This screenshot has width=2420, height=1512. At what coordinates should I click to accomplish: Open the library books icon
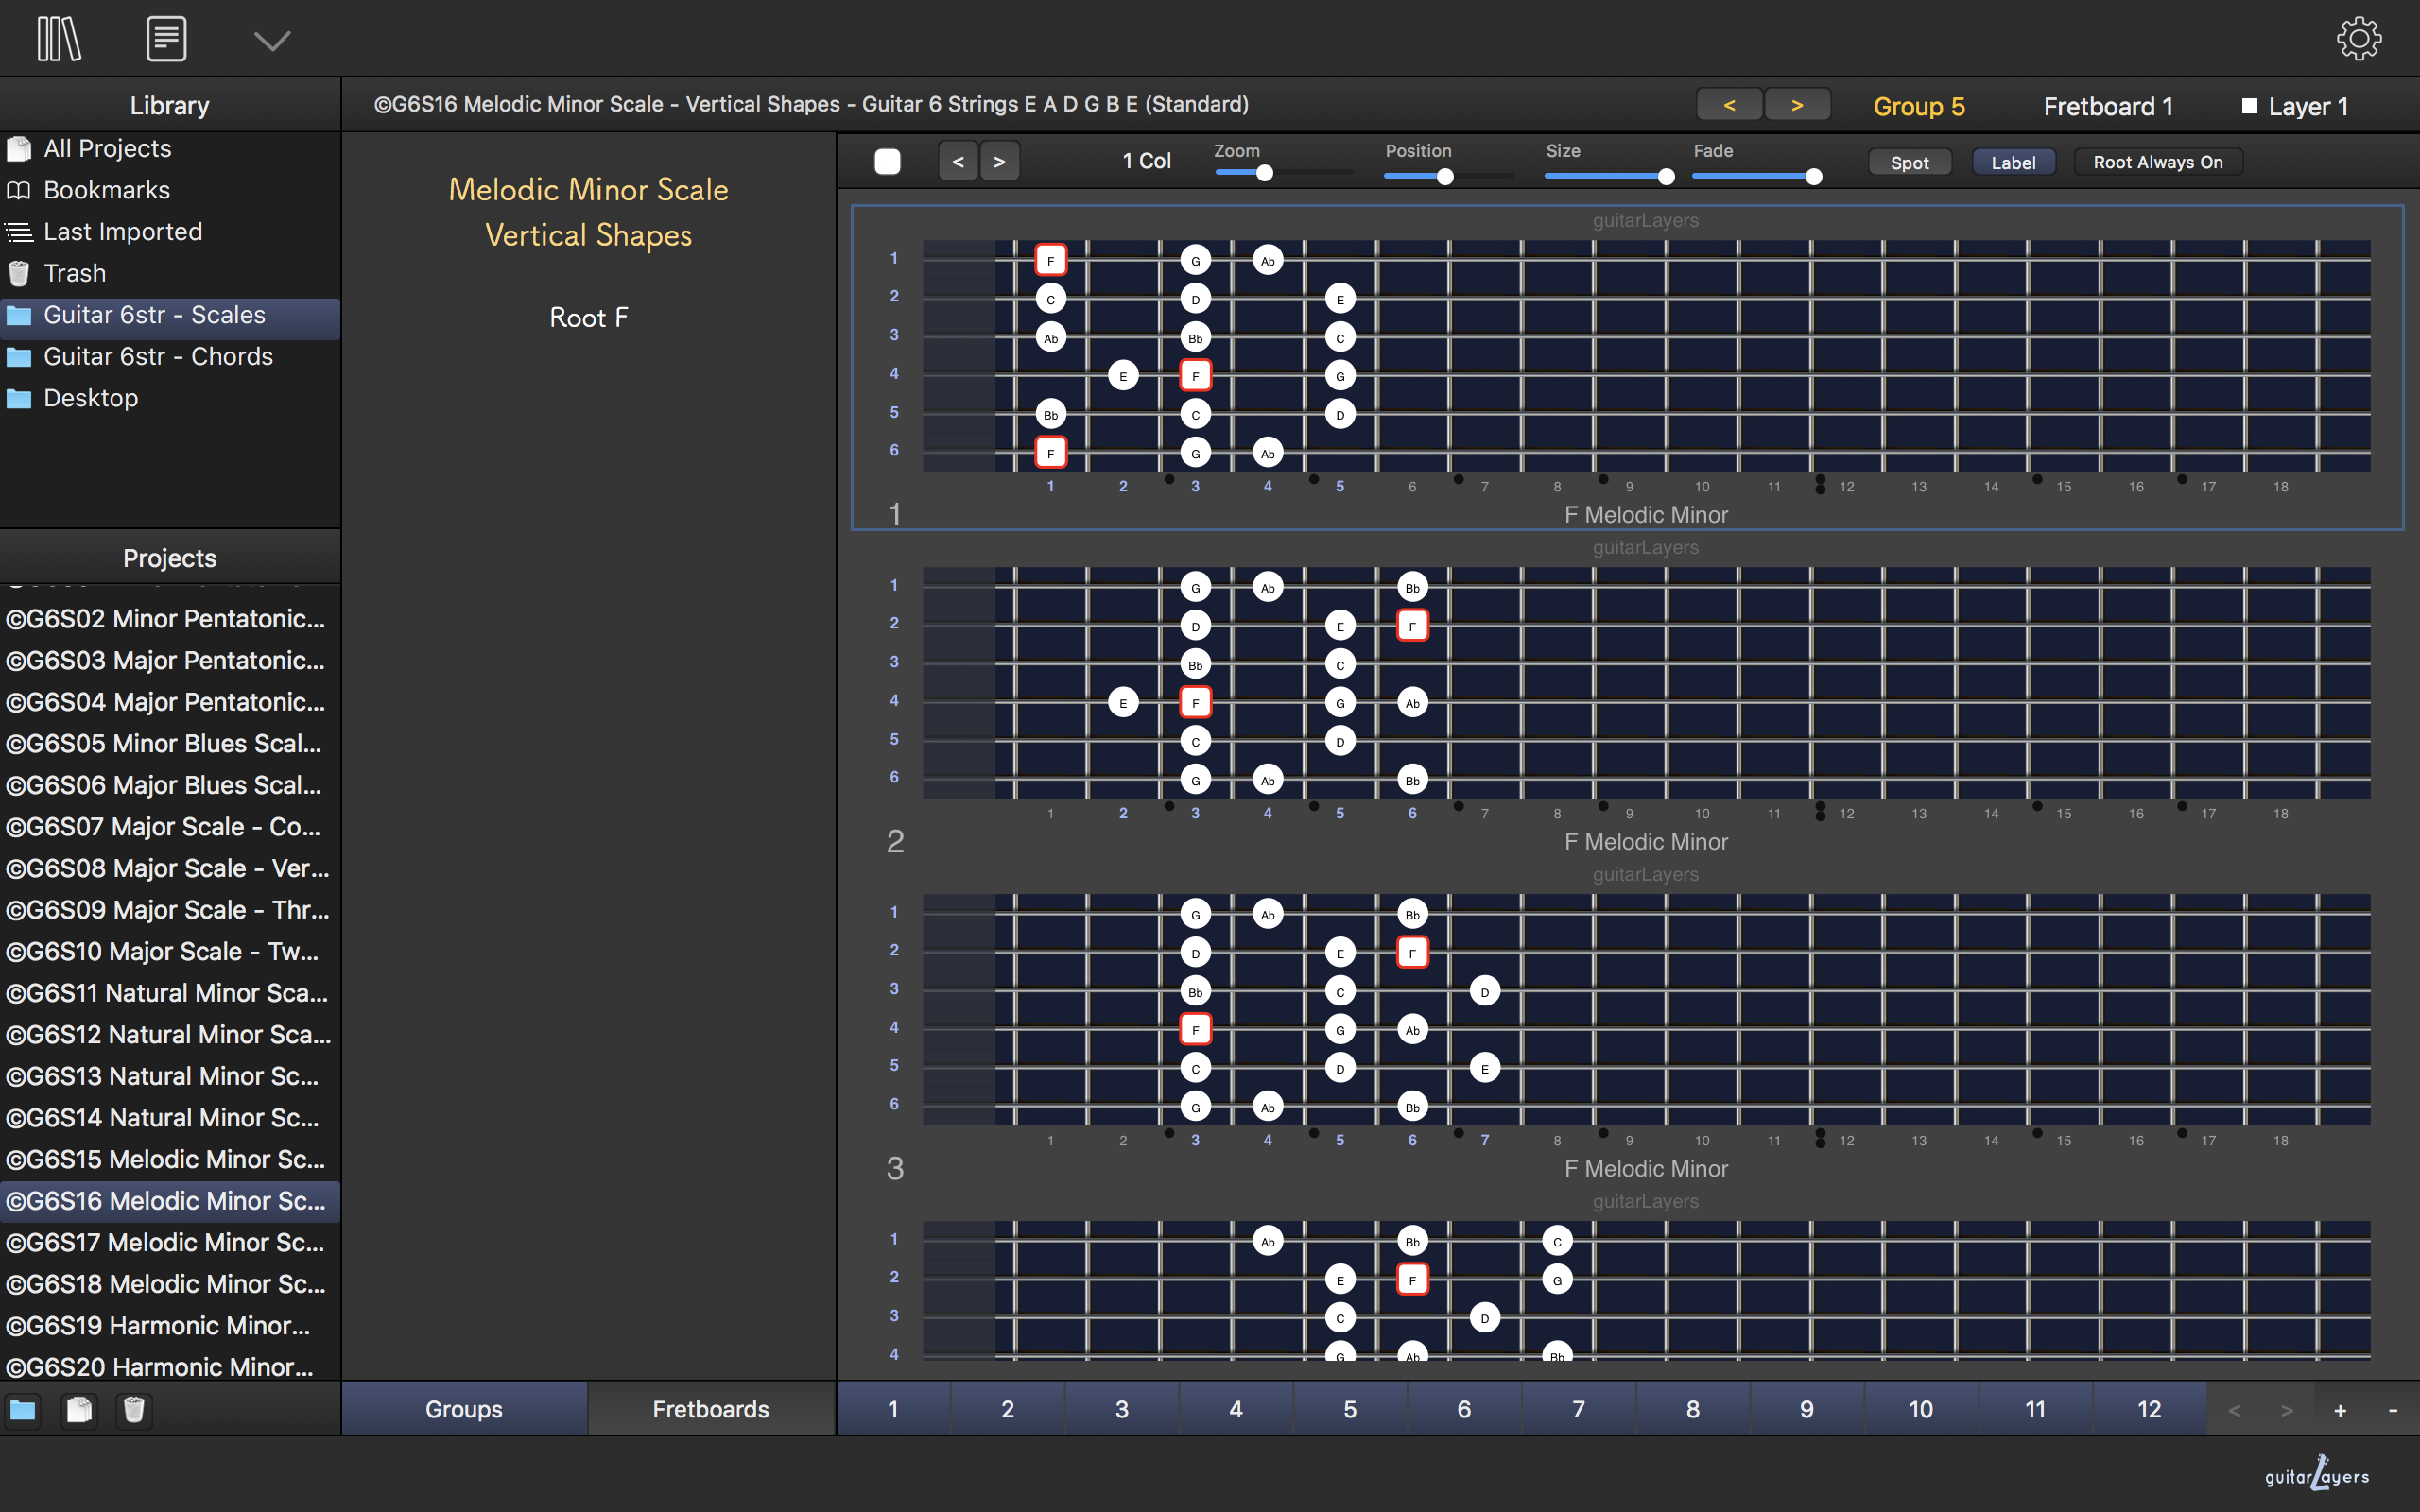tap(59, 40)
